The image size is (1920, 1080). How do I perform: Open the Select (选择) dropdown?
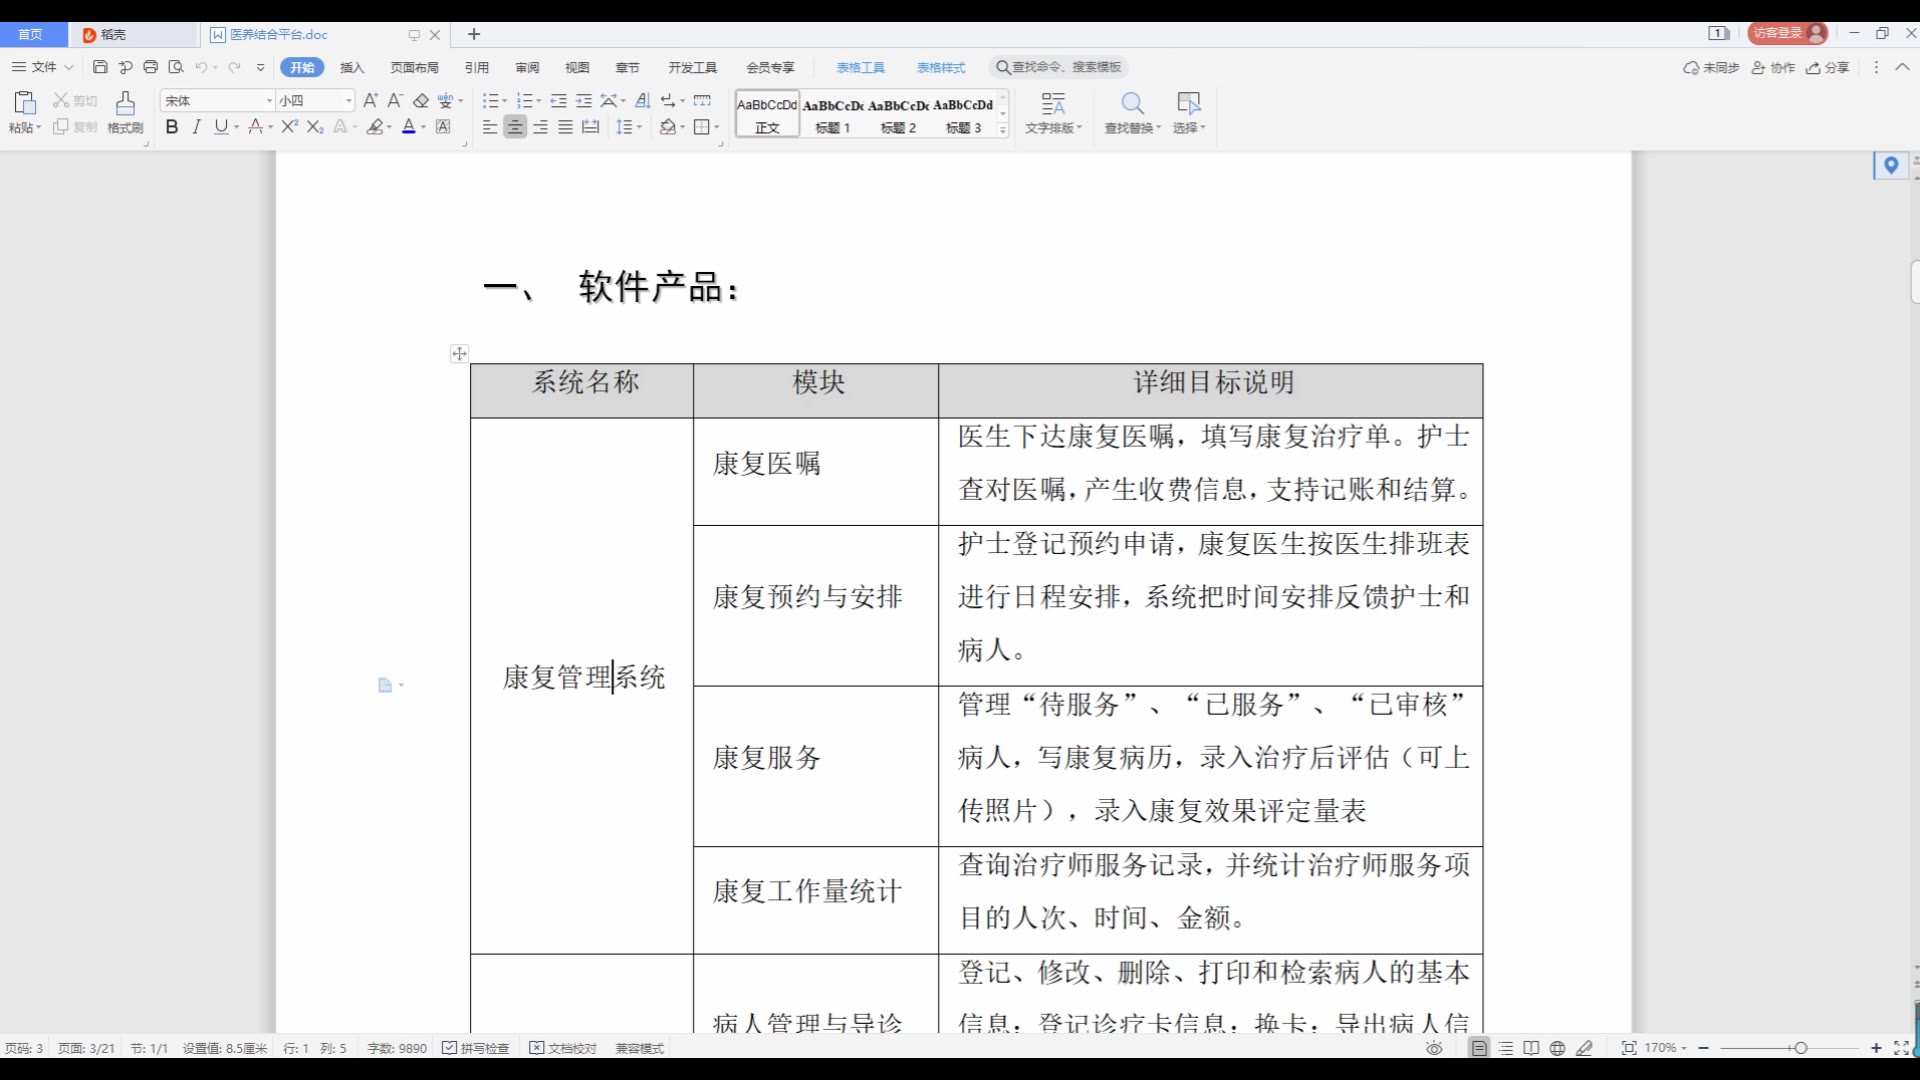[1189, 113]
